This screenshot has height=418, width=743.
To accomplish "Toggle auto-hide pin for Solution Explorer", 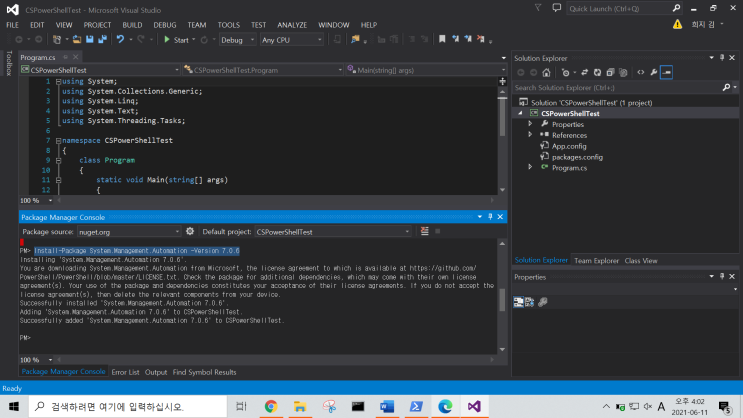I will [722, 58].
